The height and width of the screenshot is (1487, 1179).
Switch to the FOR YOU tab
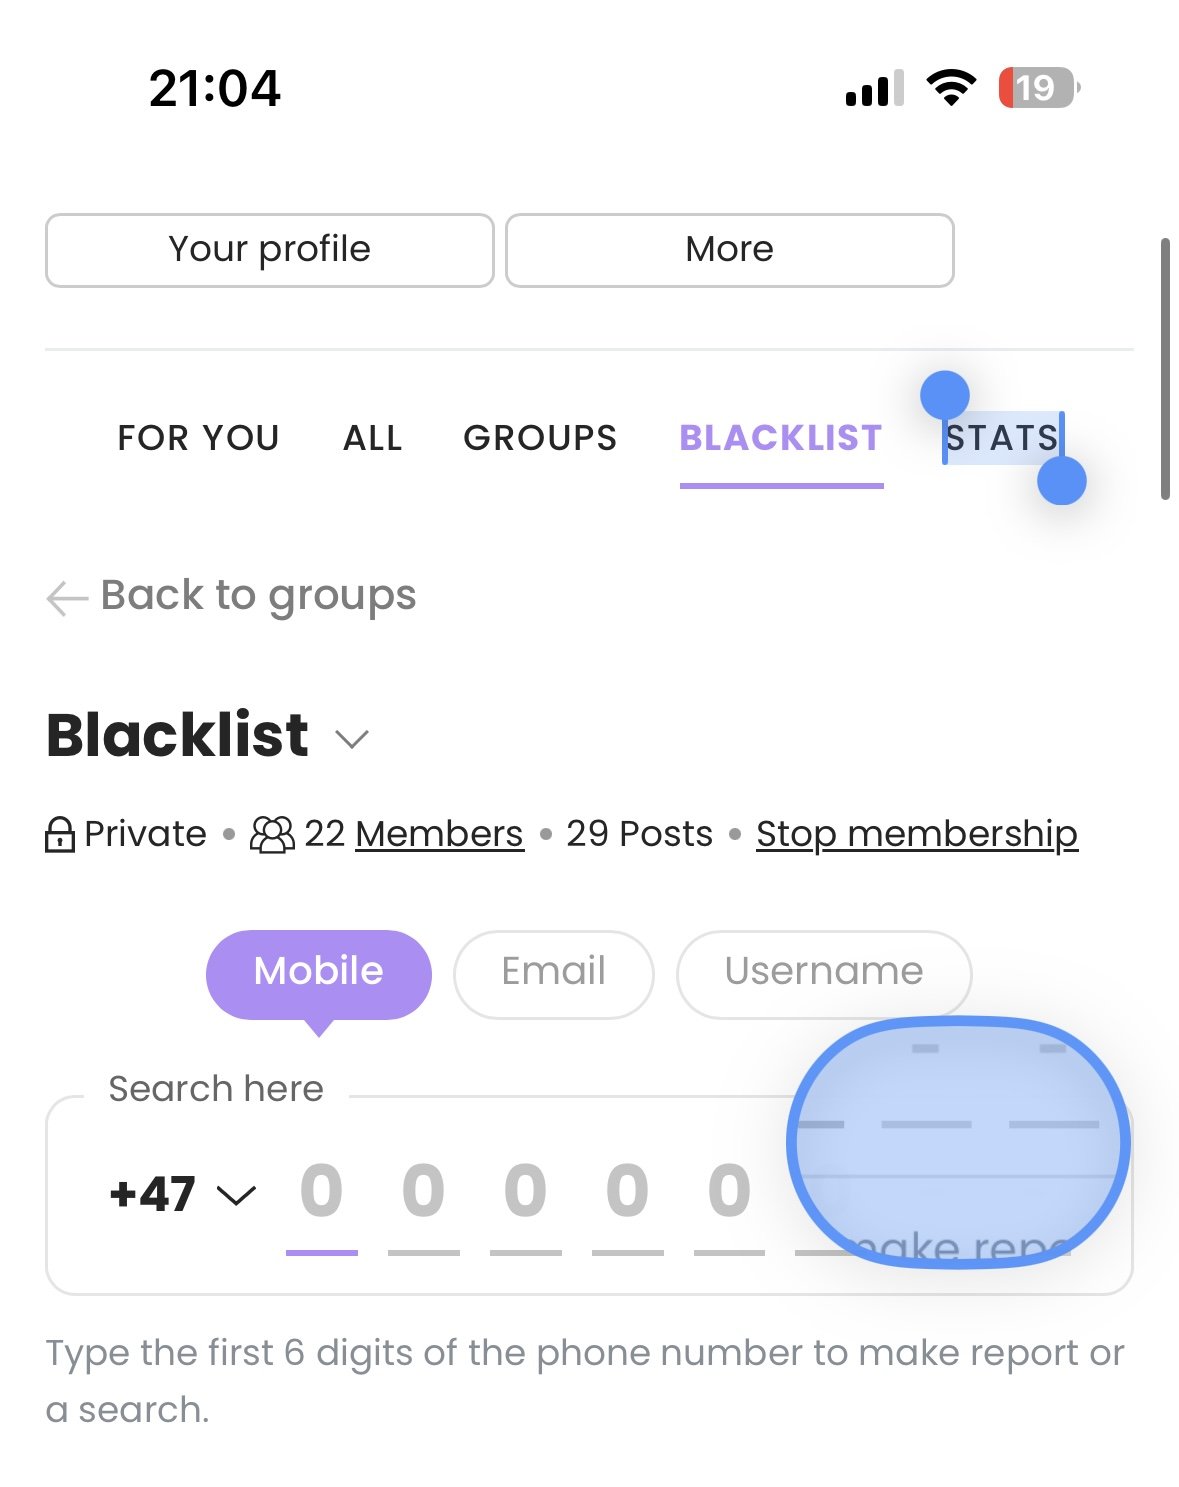(198, 438)
